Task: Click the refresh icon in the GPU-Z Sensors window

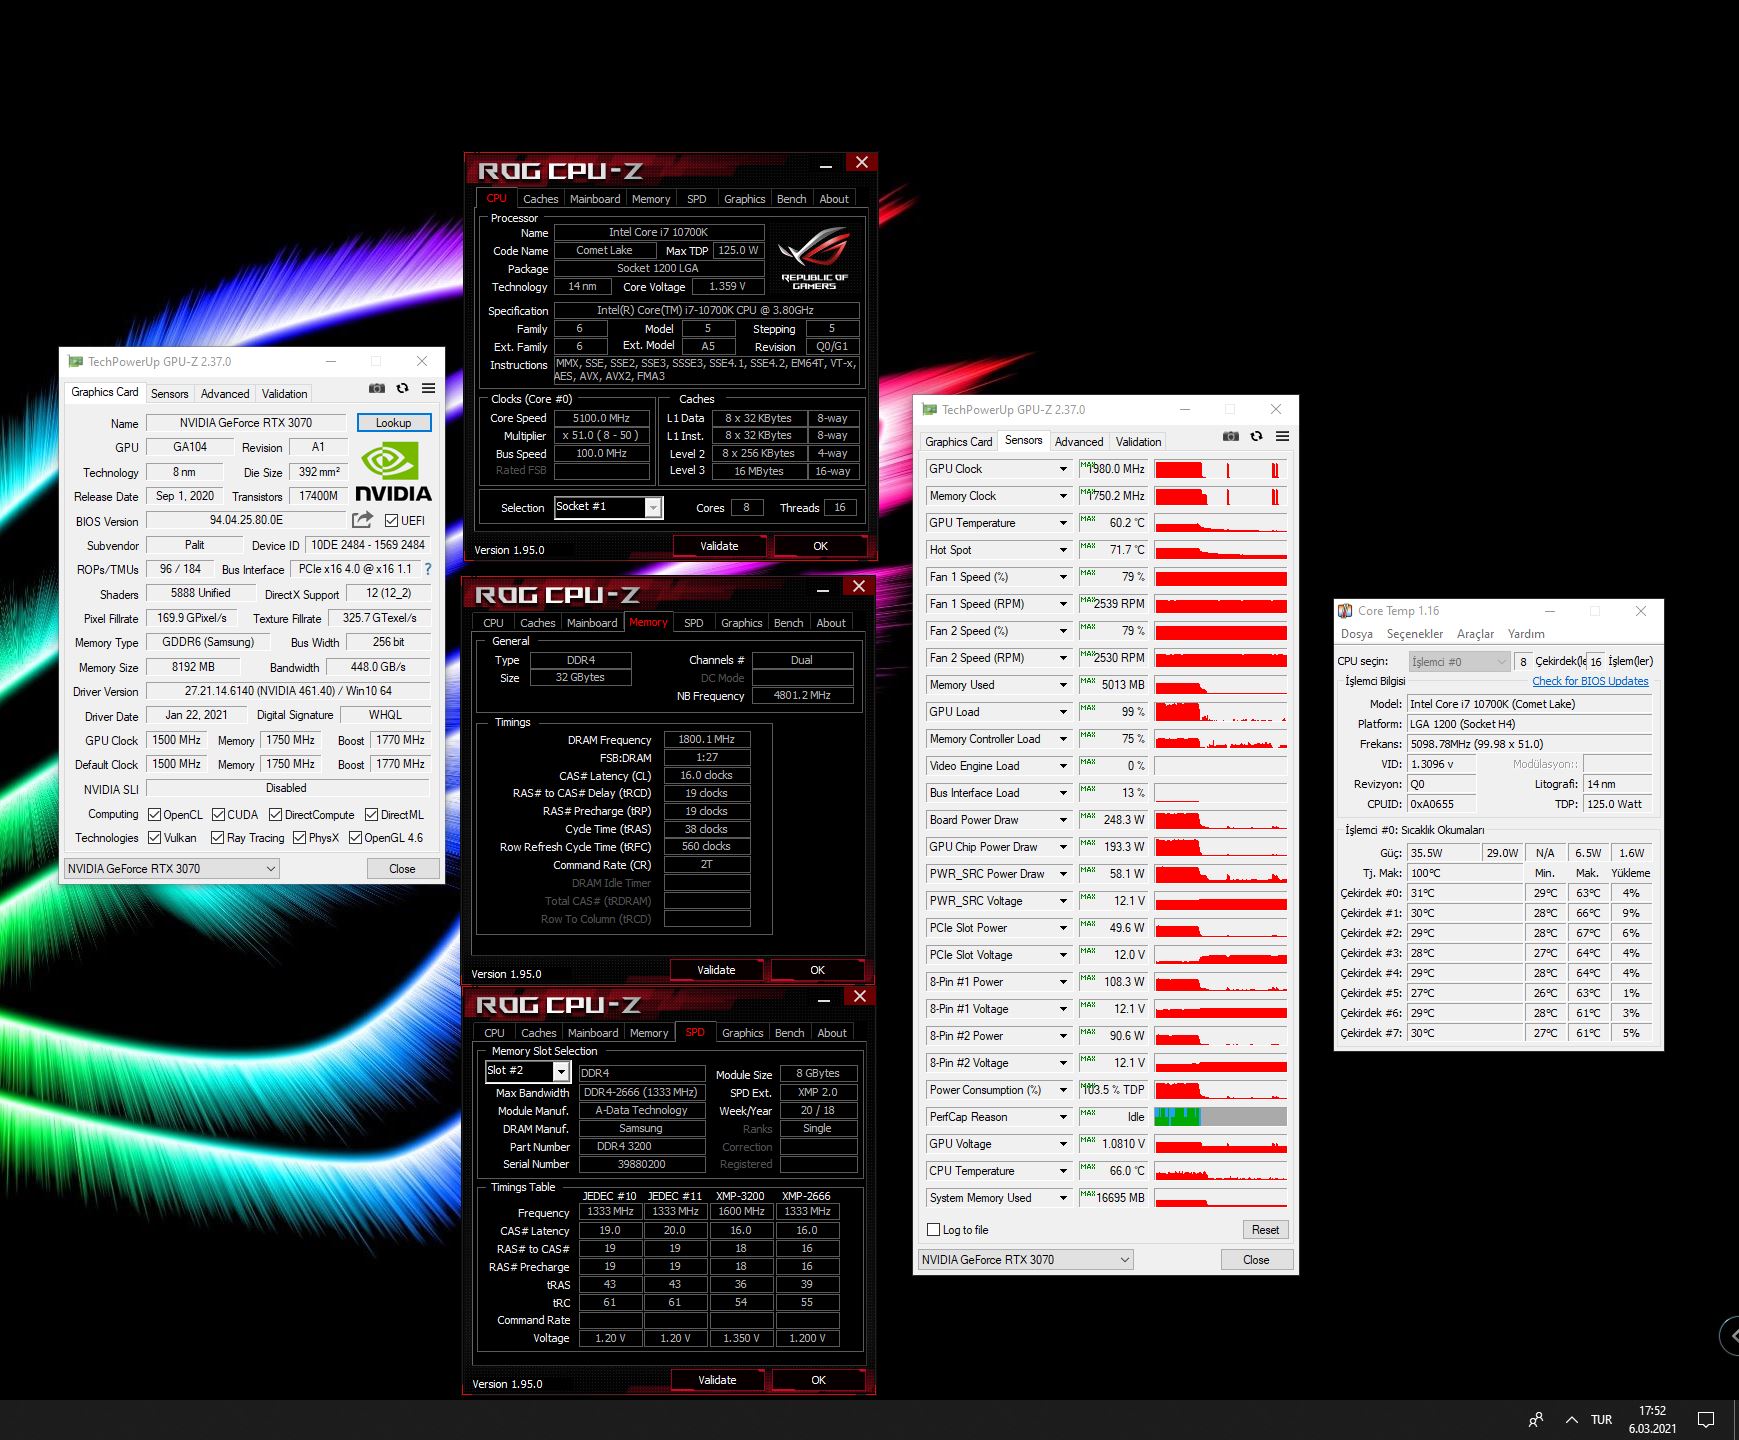Action: click(1256, 436)
